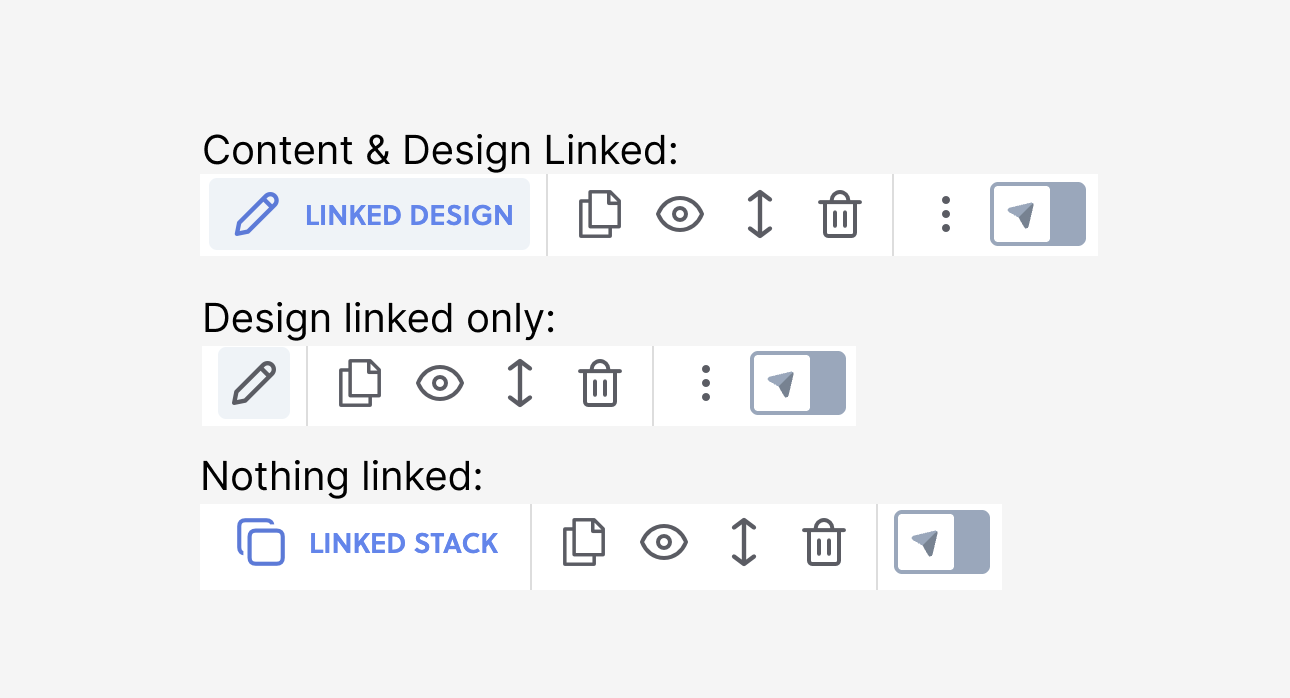The image size is (1290, 698).
Task: Select the pencil edit icon in Design linked toolbar
Action: pyautogui.click(x=253, y=384)
